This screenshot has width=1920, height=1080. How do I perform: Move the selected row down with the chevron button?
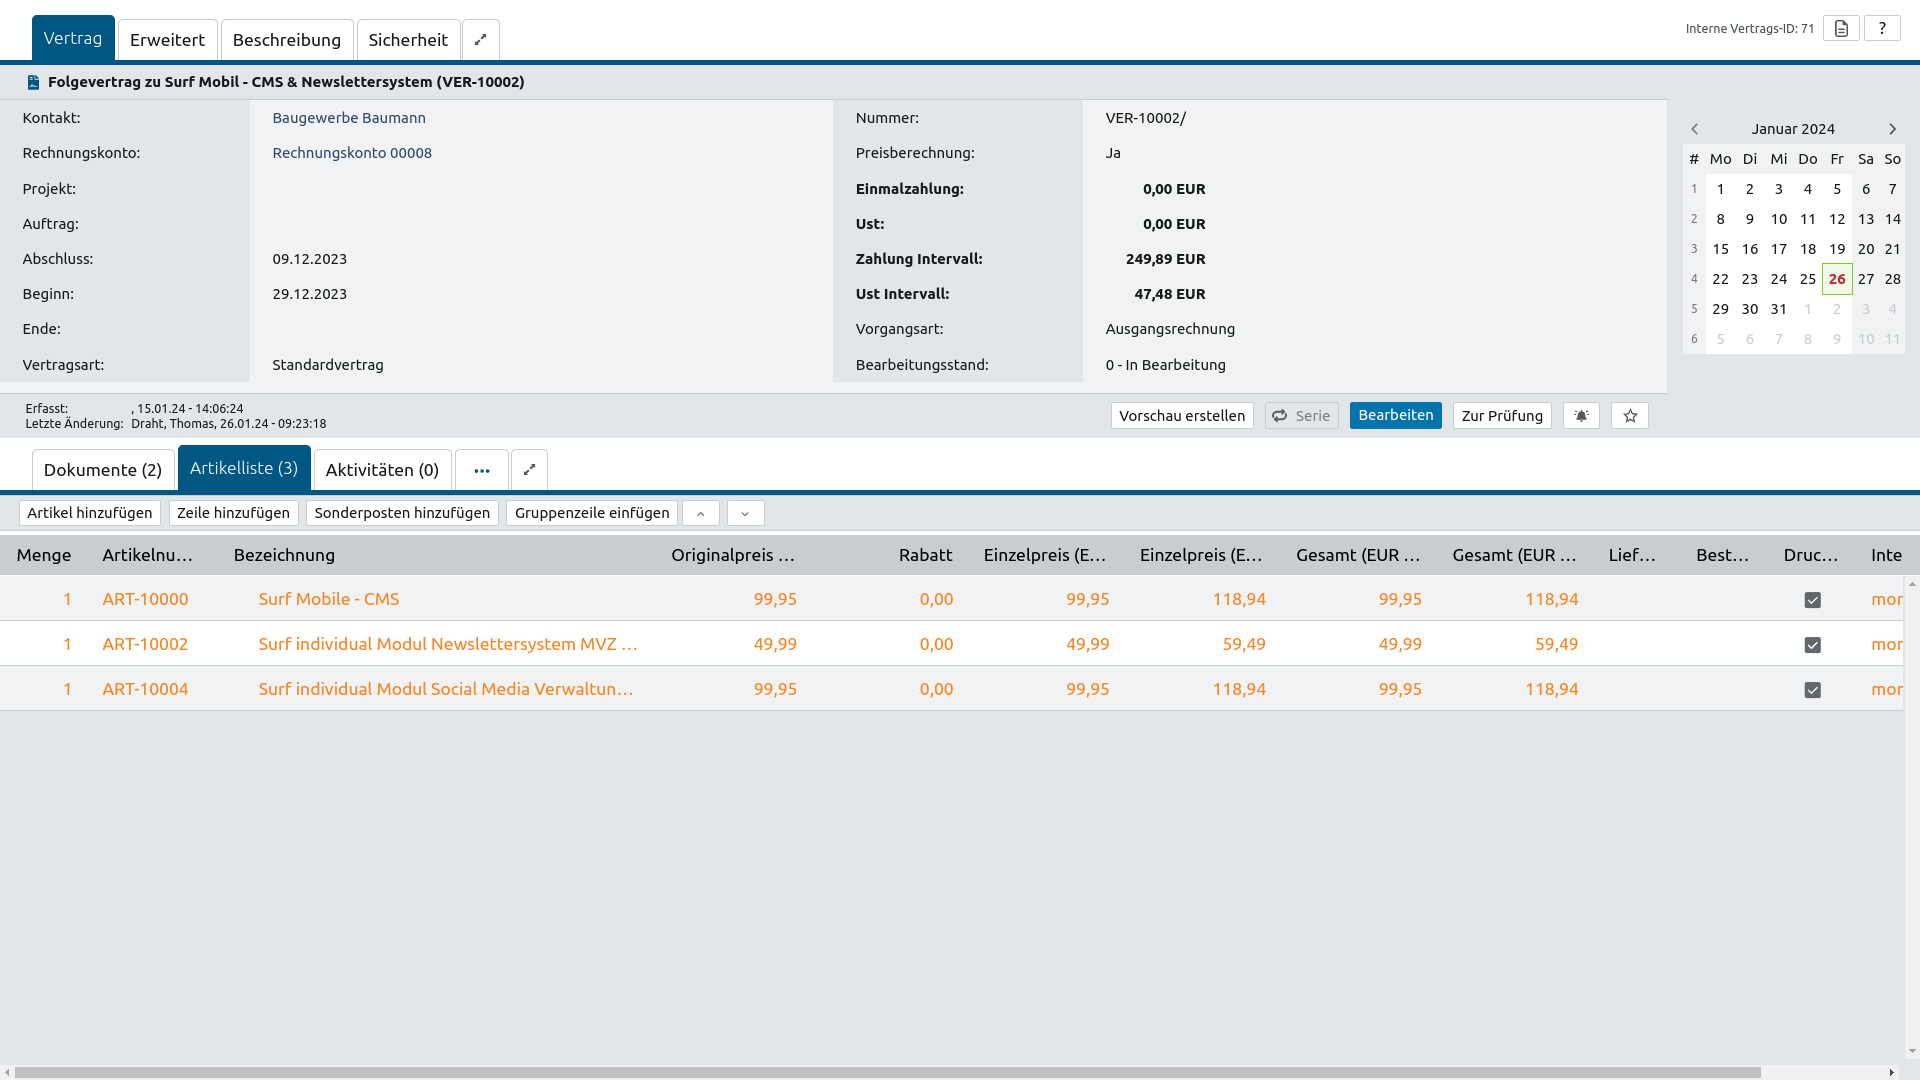(745, 513)
